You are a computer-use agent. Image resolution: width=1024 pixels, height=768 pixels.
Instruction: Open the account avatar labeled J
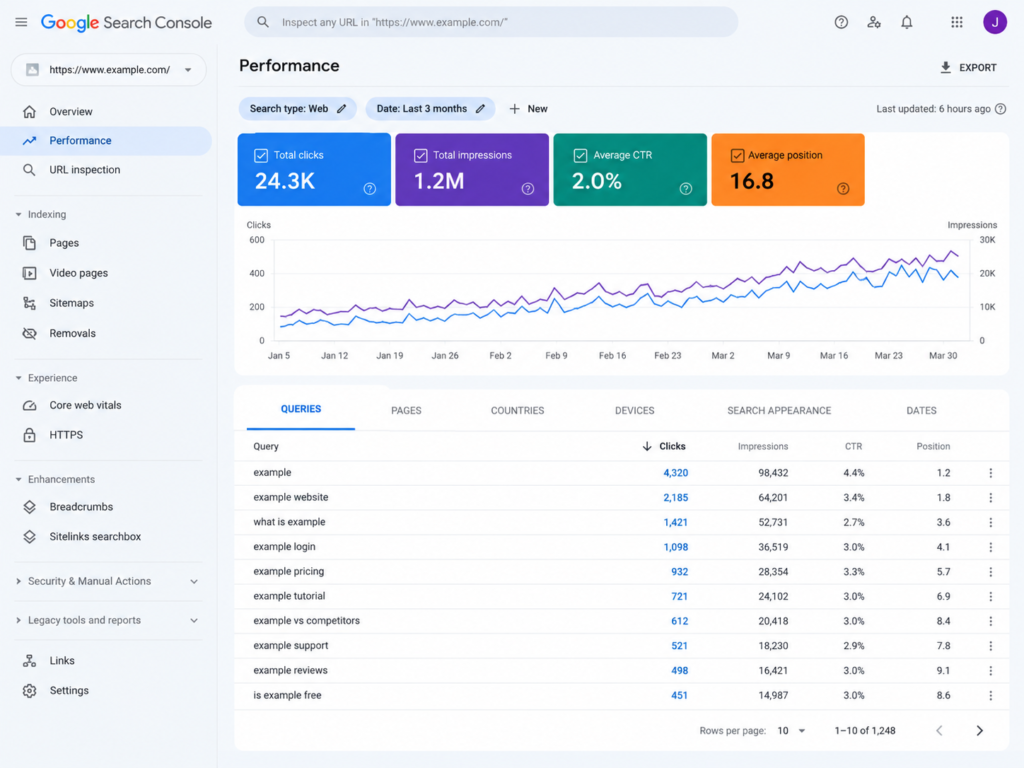(x=995, y=22)
